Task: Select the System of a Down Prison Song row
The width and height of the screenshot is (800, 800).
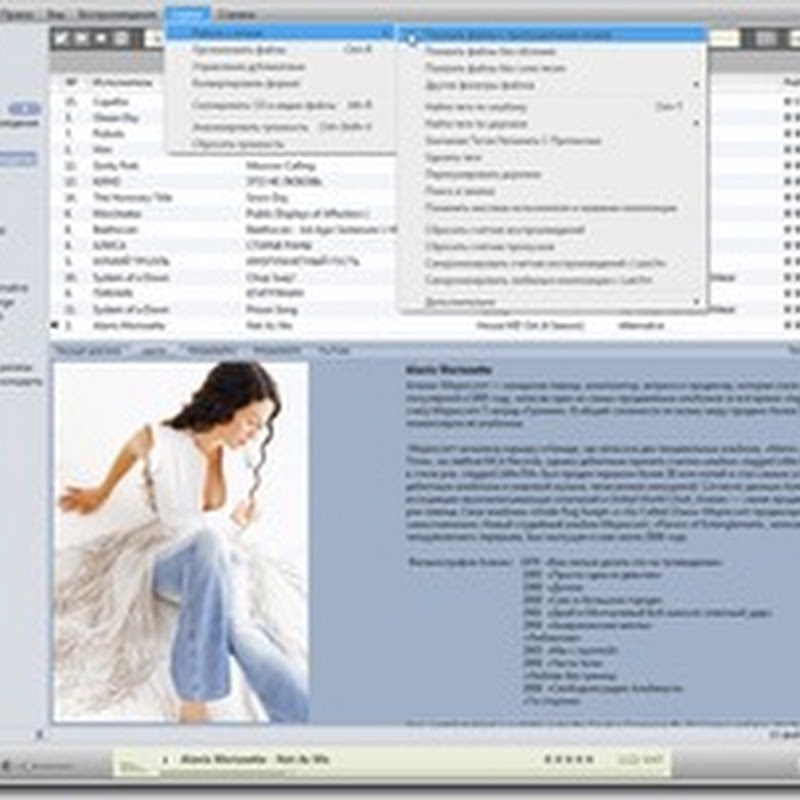Action: pyautogui.click(x=224, y=310)
